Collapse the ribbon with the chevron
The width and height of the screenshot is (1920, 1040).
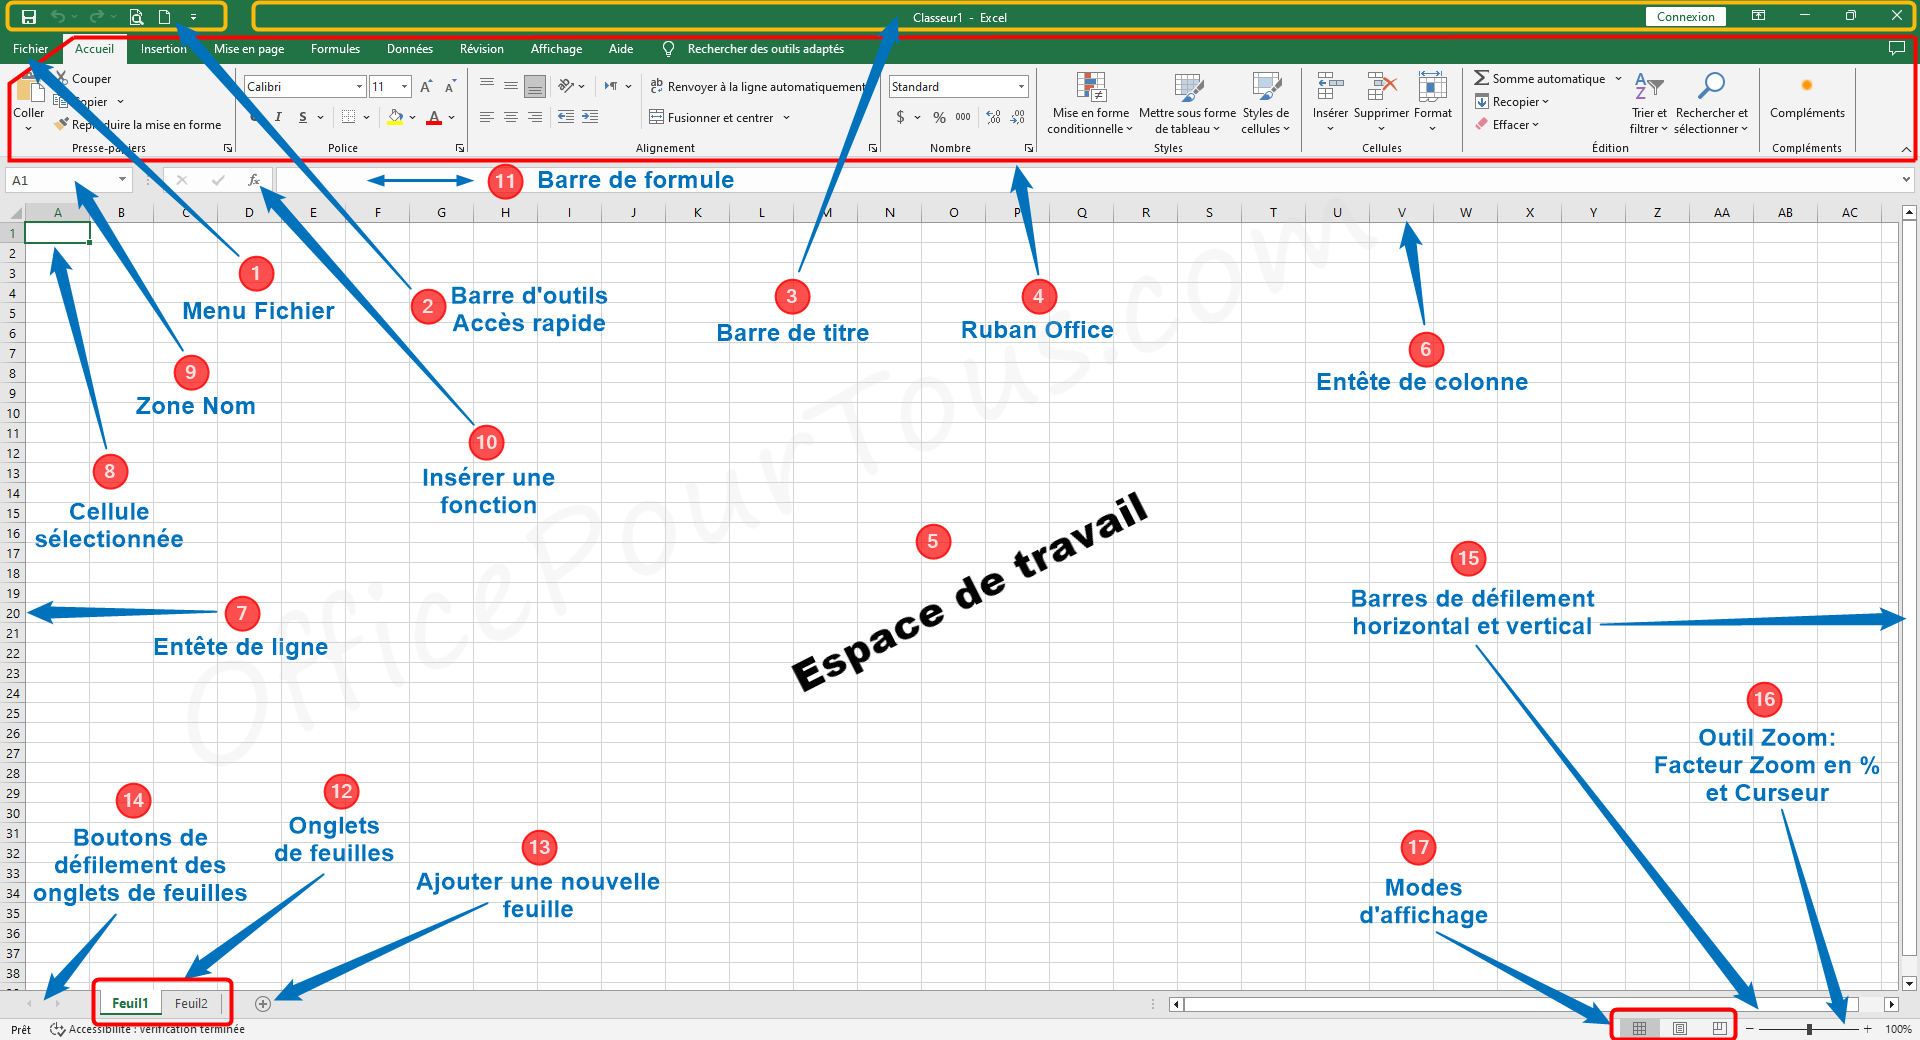[1906, 149]
